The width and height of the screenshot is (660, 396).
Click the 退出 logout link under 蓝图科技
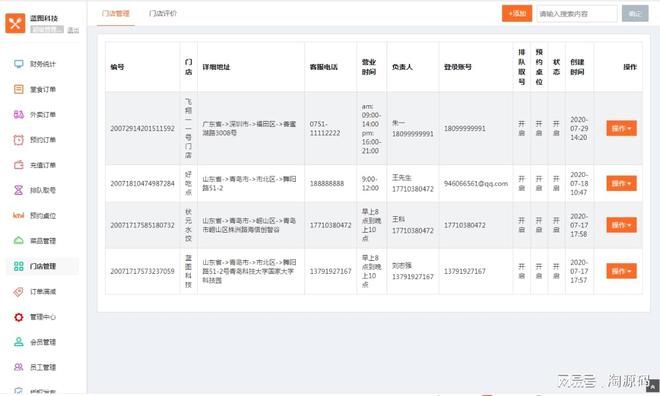[x=73, y=30]
